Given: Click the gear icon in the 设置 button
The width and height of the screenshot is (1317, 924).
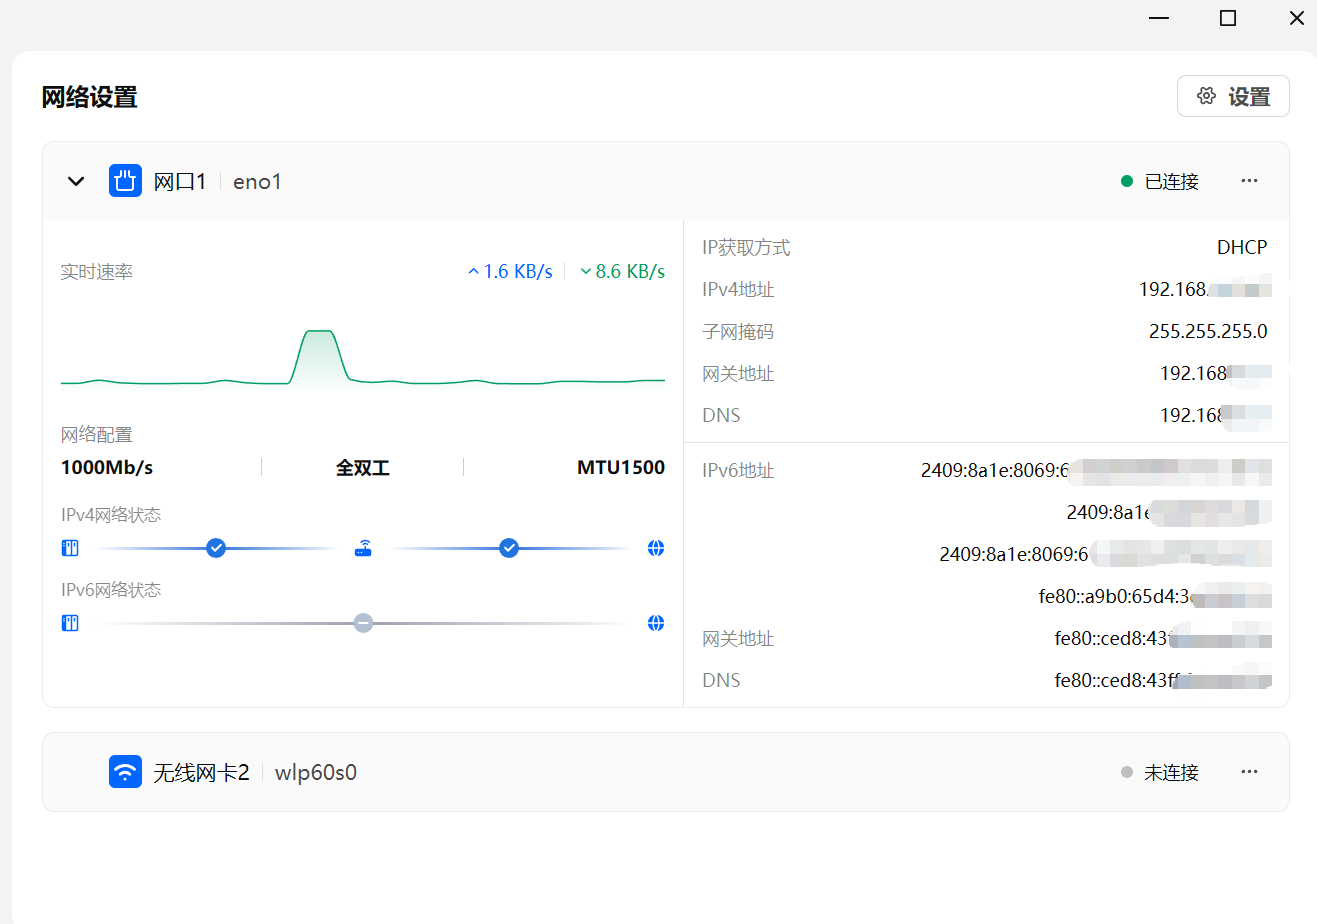Looking at the screenshot, I should [1206, 96].
